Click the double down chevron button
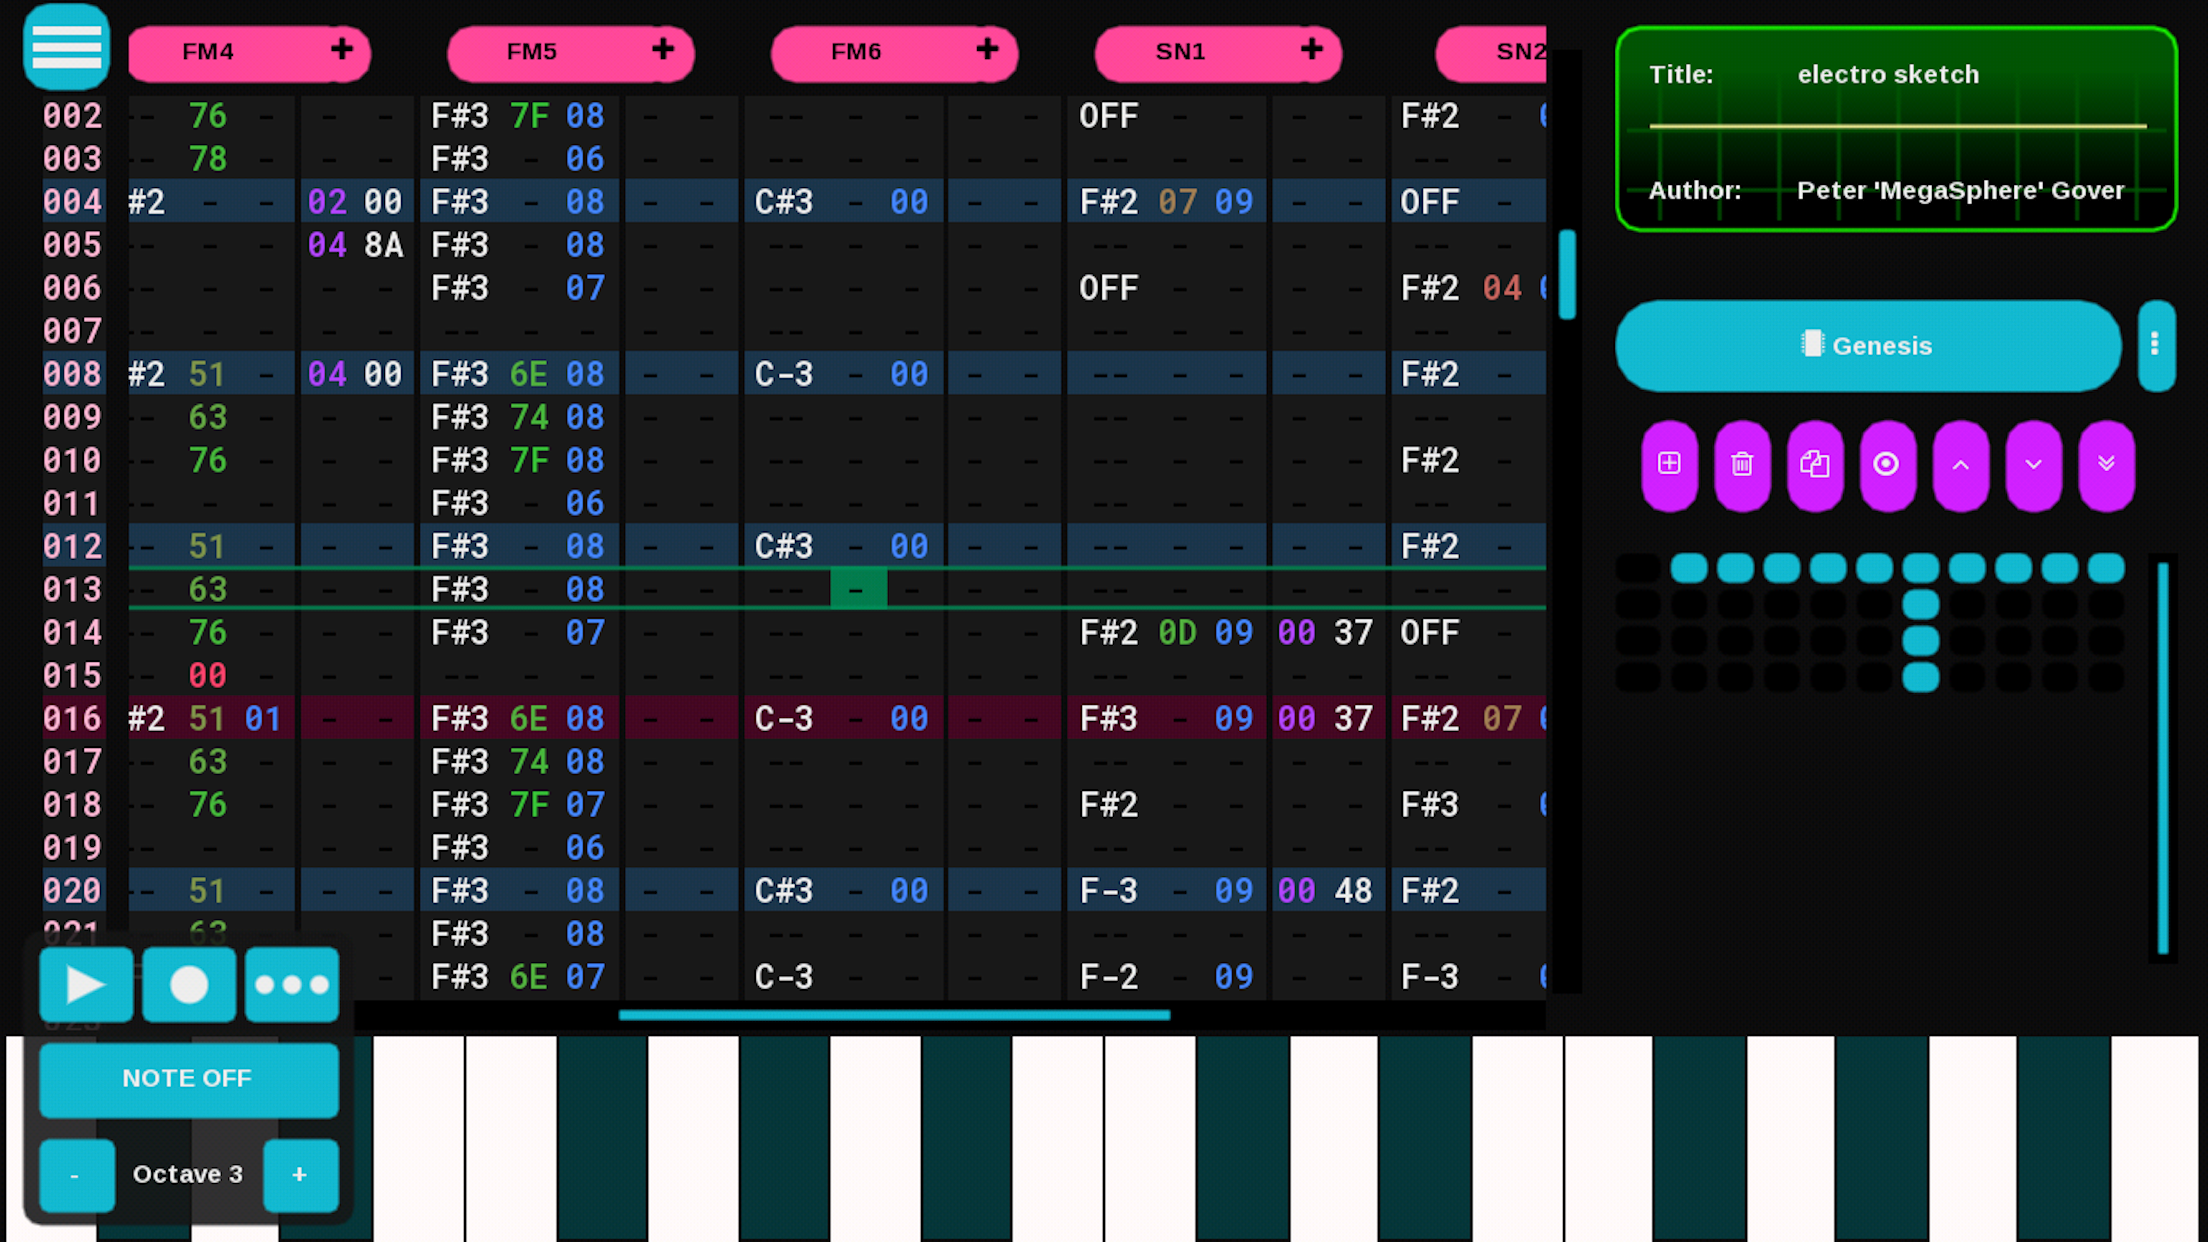This screenshot has width=2208, height=1242. pyautogui.click(x=2106, y=464)
